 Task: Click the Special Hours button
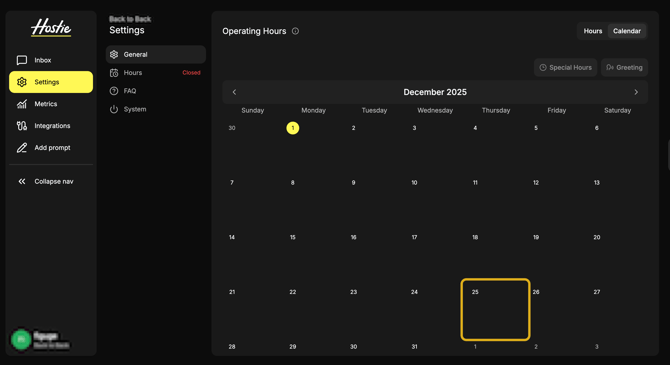pos(565,68)
